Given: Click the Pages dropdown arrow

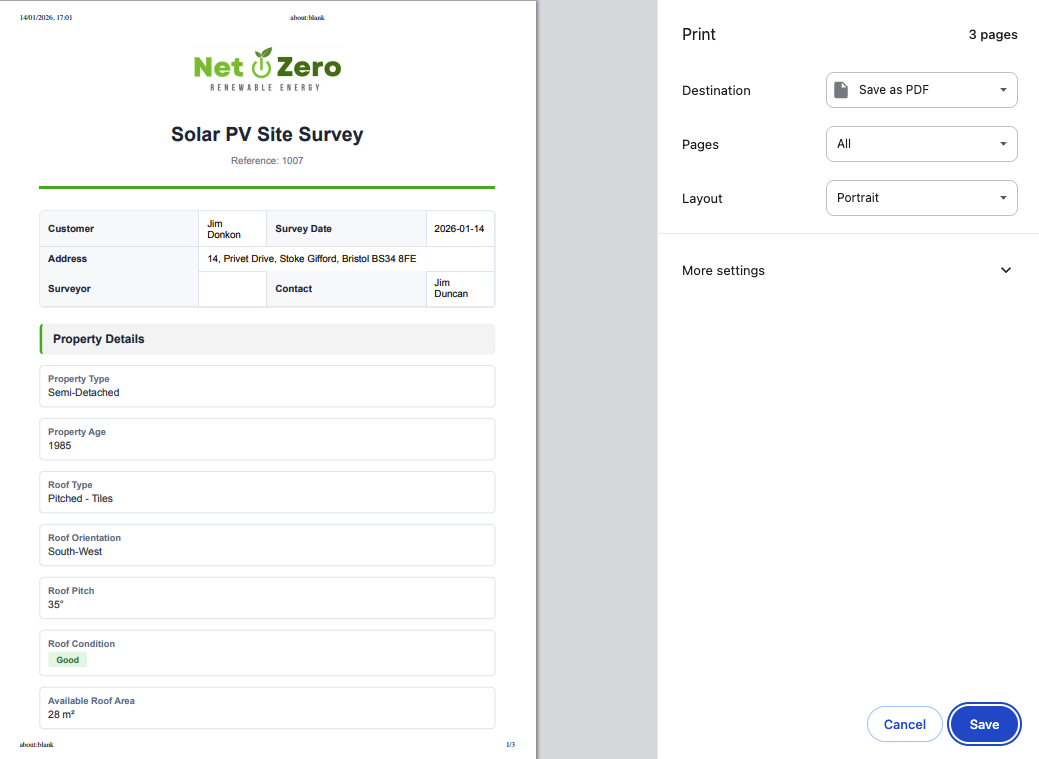Looking at the screenshot, I should click(x=1003, y=144).
